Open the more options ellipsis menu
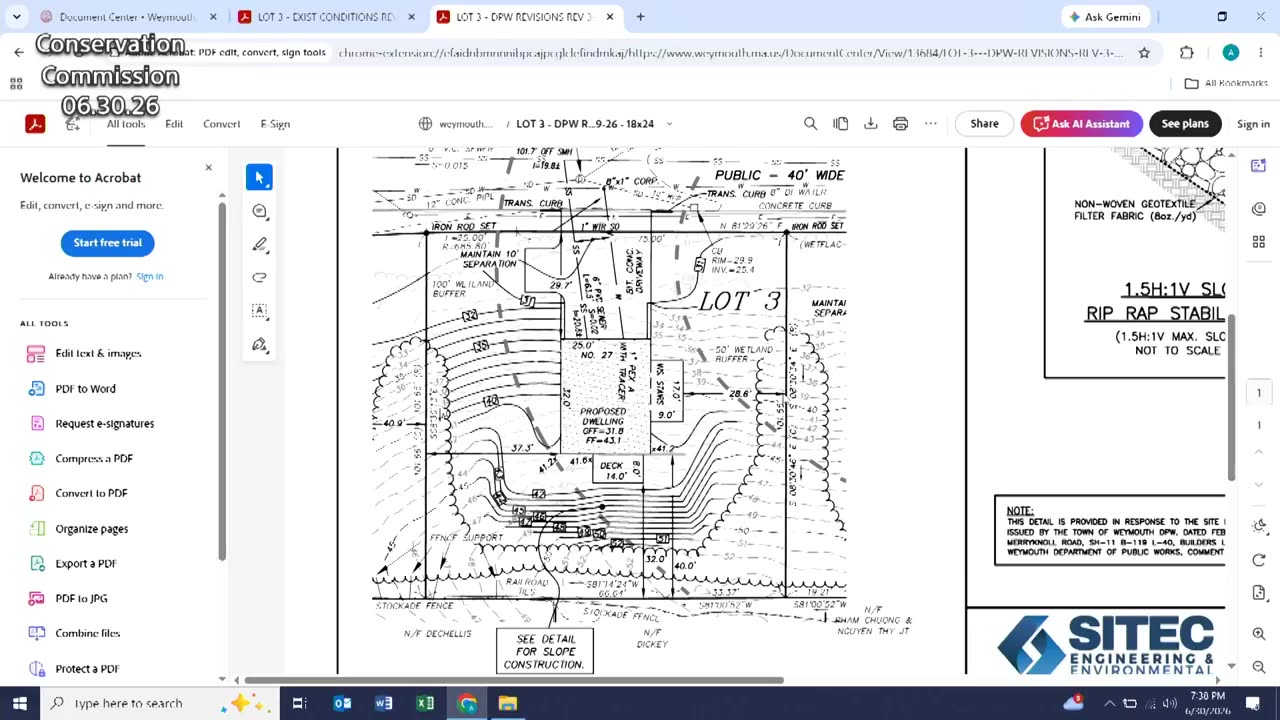 pyautogui.click(x=931, y=124)
